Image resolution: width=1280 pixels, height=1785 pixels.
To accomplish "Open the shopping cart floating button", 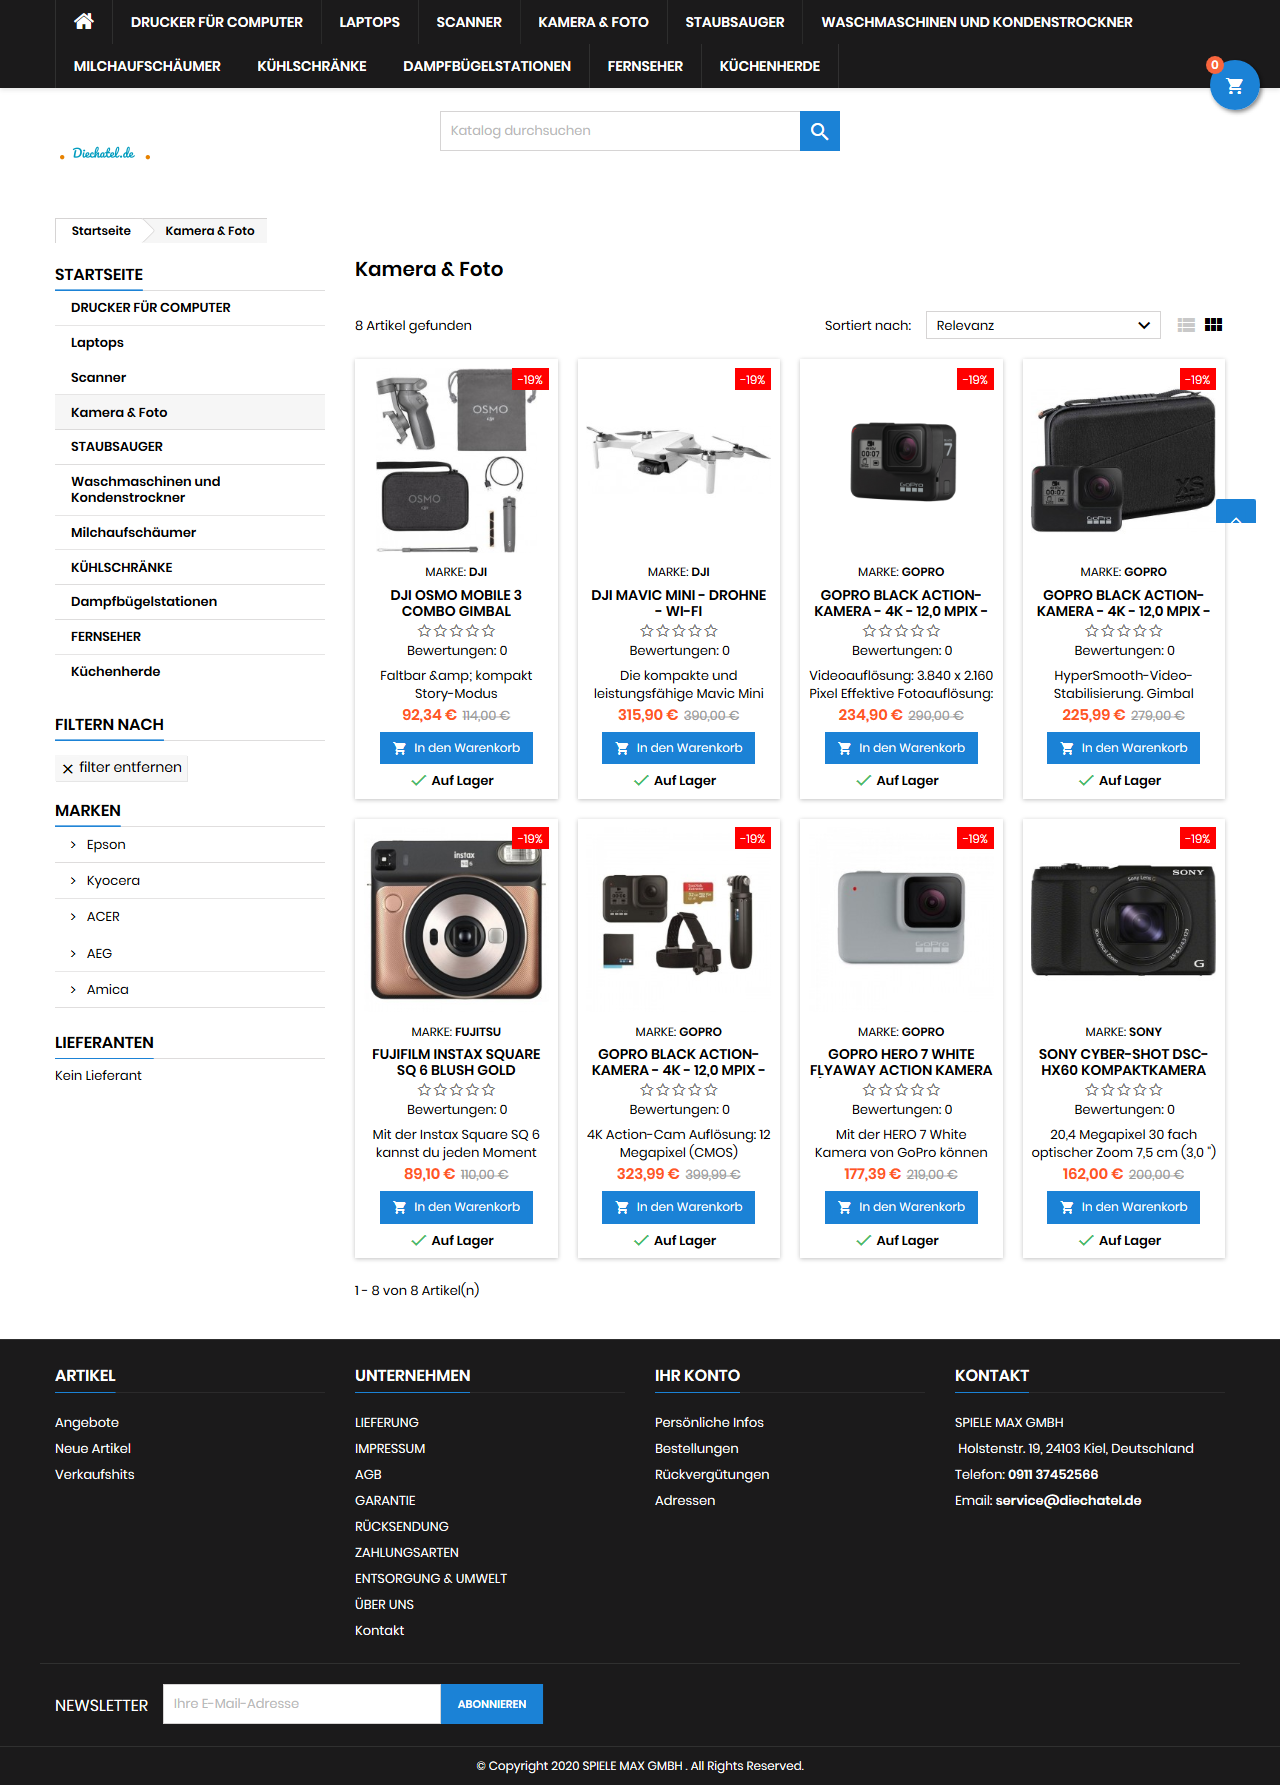I will click(x=1234, y=86).
